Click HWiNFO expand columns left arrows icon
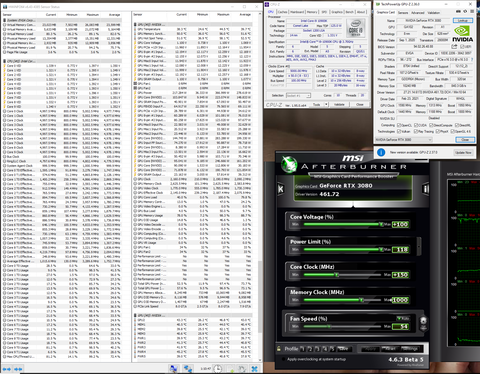Image resolution: width=480 pixels, height=374 pixels. [x=7, y=369]
